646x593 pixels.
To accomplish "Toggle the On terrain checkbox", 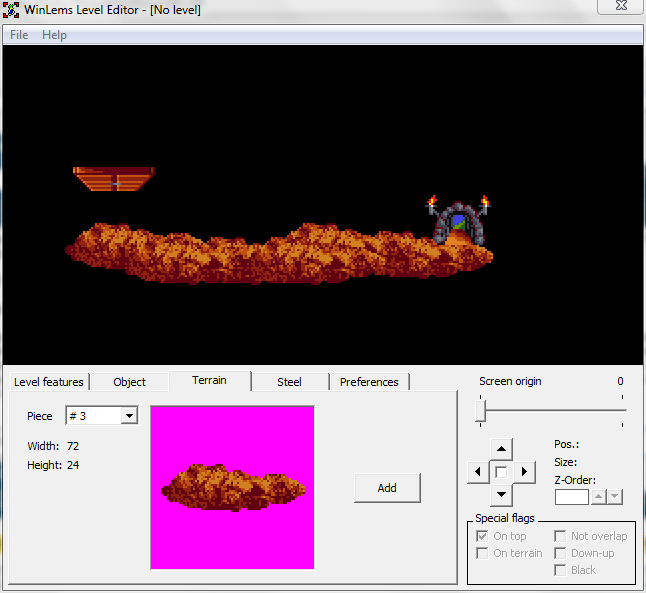I will (482, 553).
